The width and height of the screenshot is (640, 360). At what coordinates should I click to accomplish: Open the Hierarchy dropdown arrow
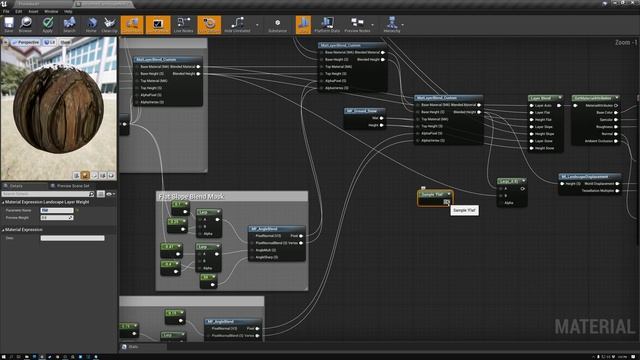click(x=403, y=25)
